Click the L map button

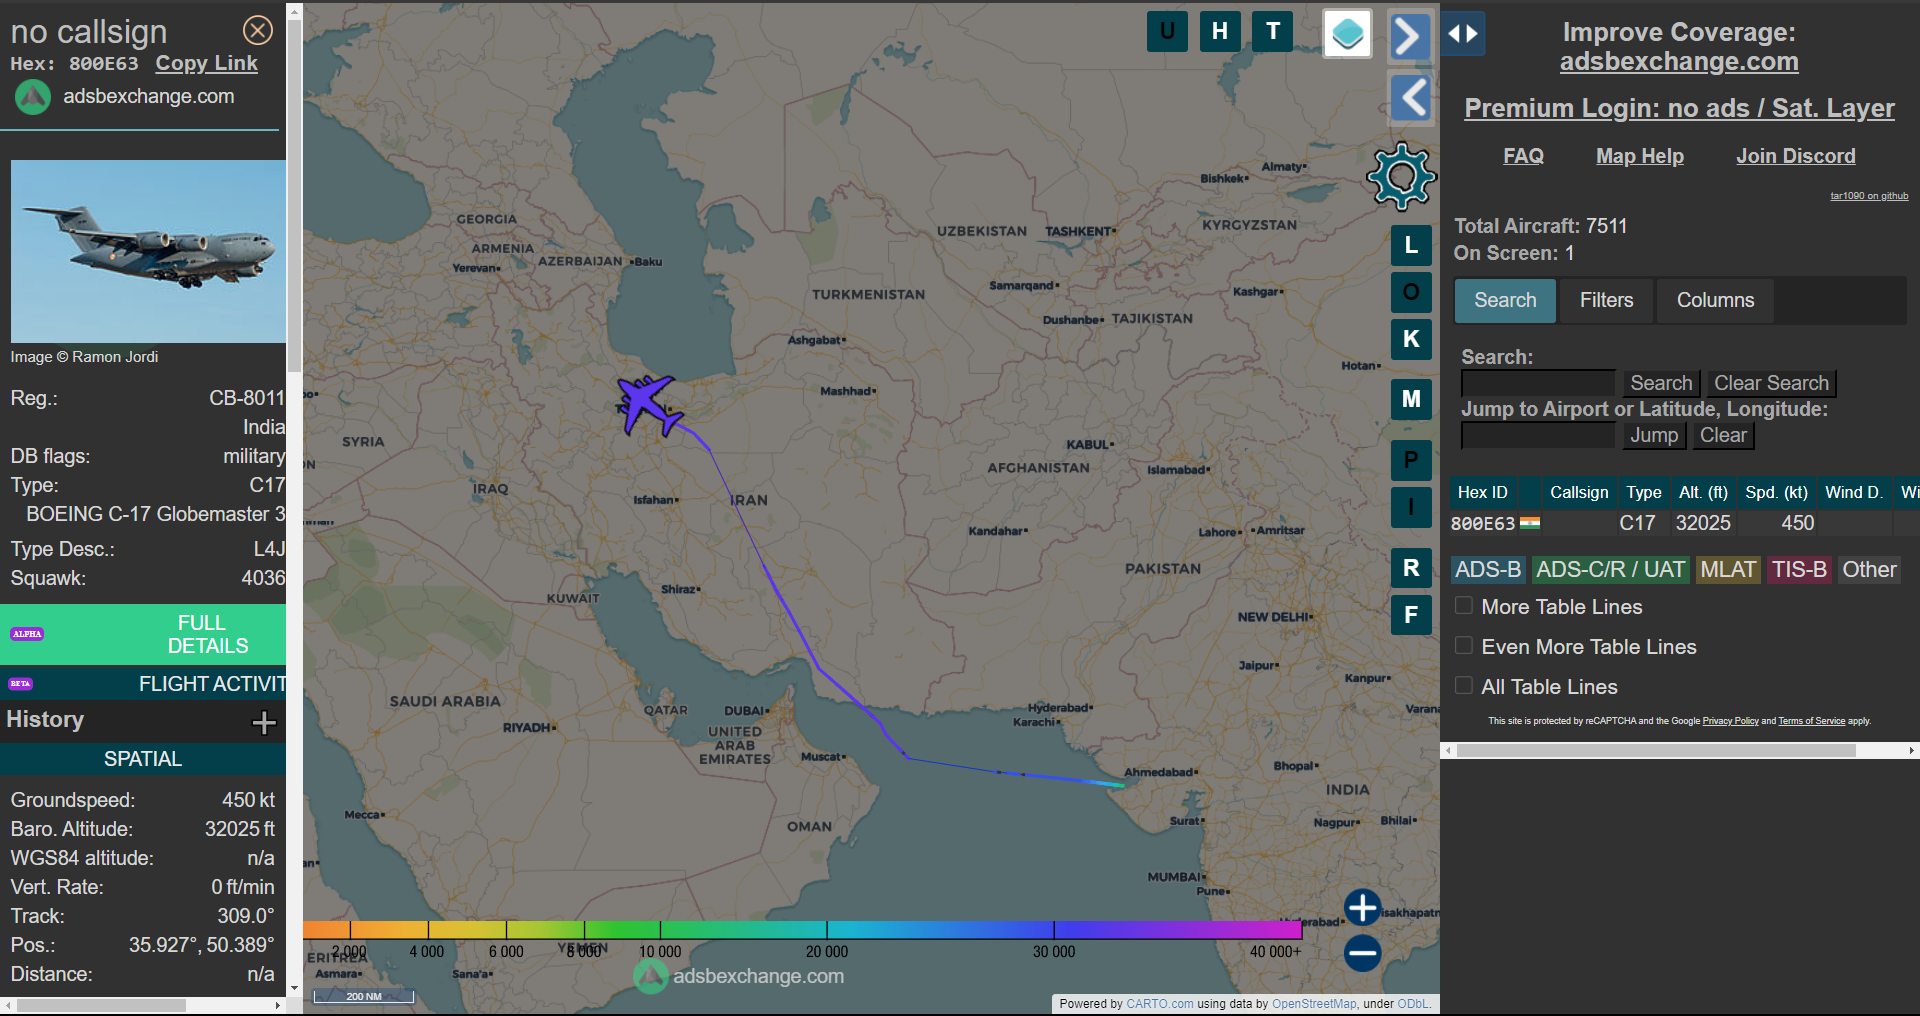(1411, 245)
